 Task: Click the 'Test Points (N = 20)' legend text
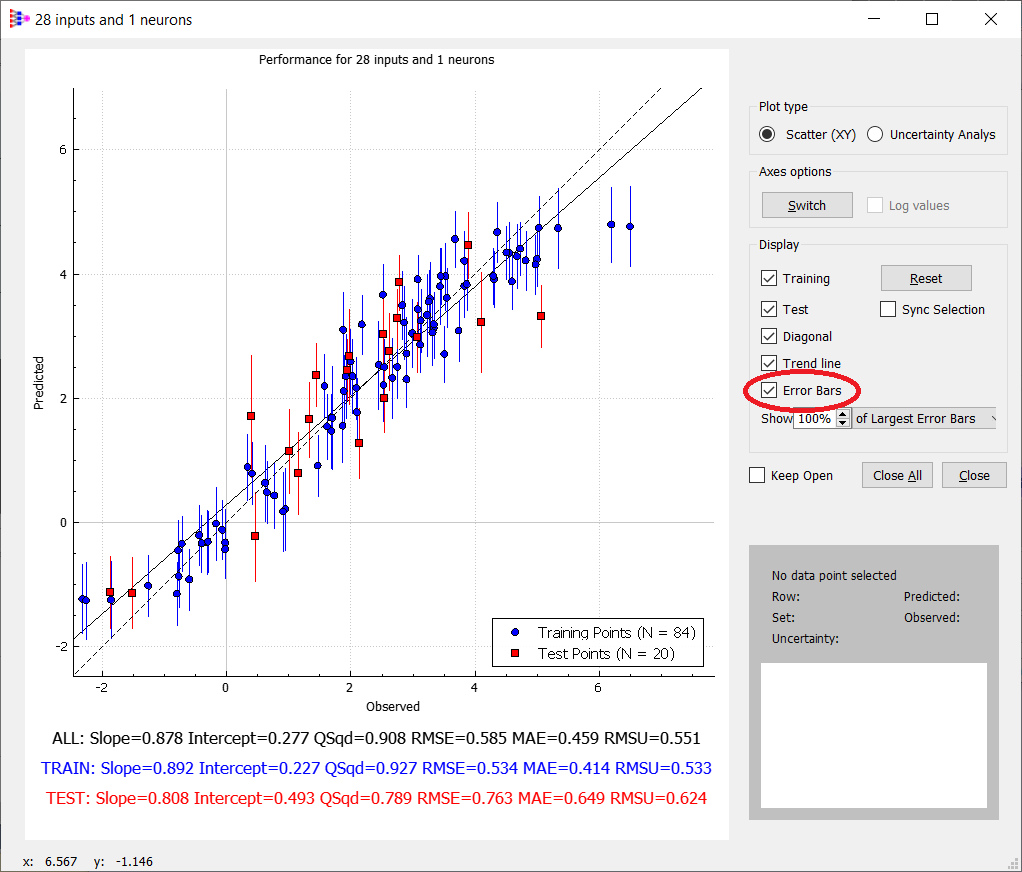coord(606,653)
